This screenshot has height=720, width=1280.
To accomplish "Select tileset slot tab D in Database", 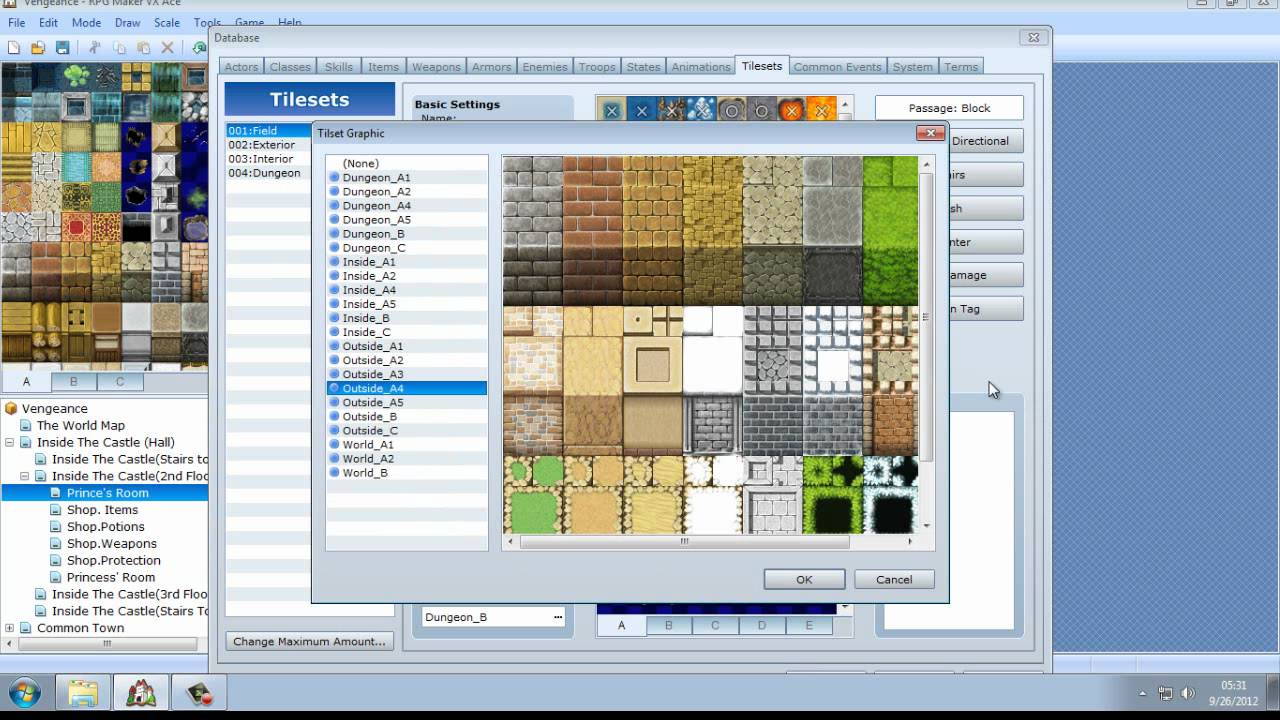I will click(x=762, y=625).
